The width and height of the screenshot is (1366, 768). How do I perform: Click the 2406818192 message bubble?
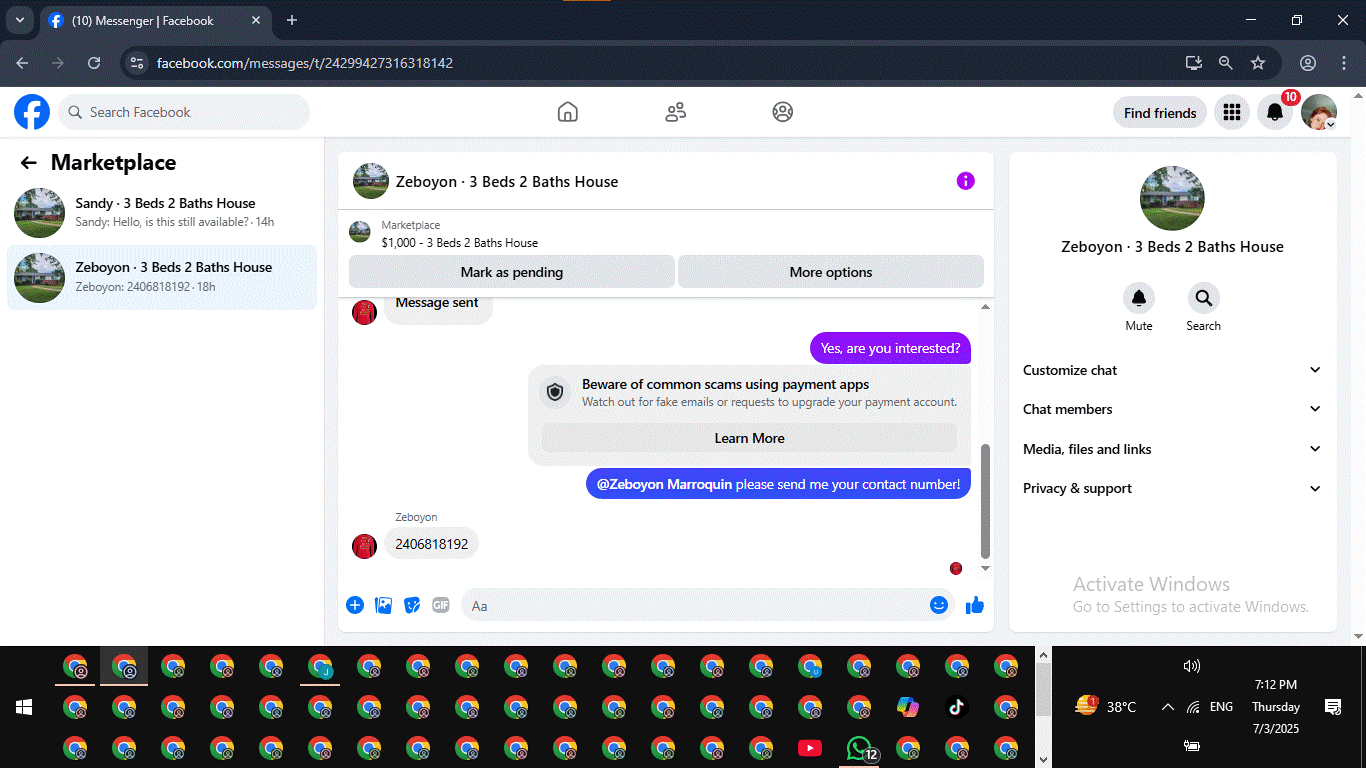tap(431, 544)
